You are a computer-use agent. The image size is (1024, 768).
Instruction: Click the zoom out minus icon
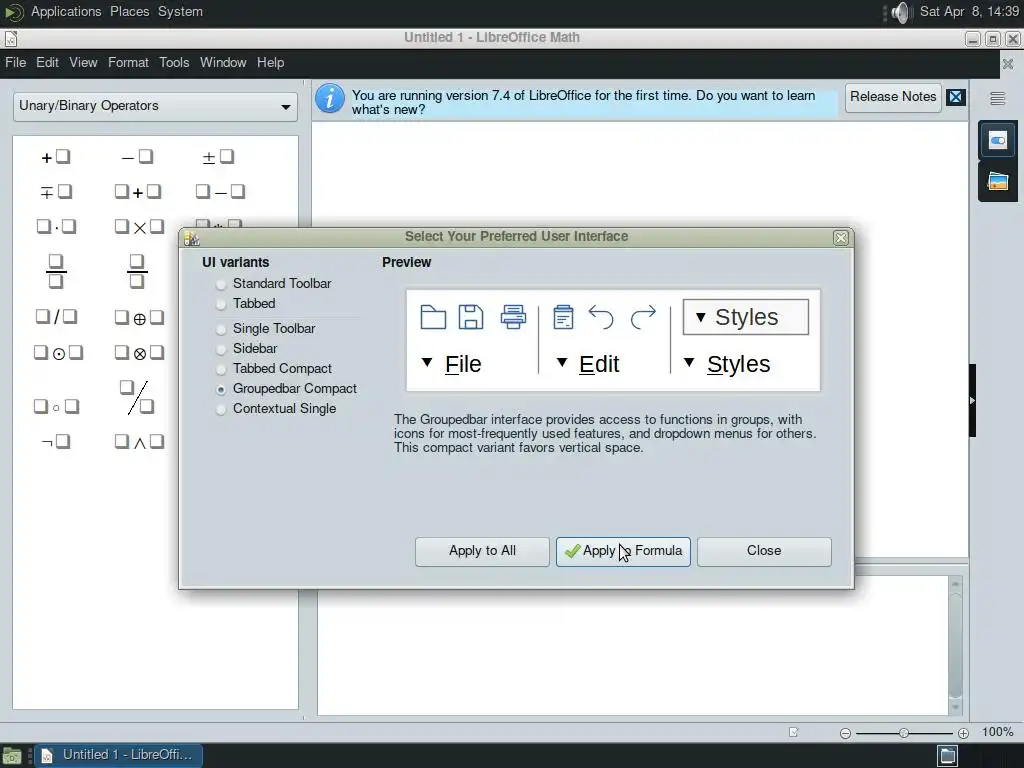(x=845, y=733)
